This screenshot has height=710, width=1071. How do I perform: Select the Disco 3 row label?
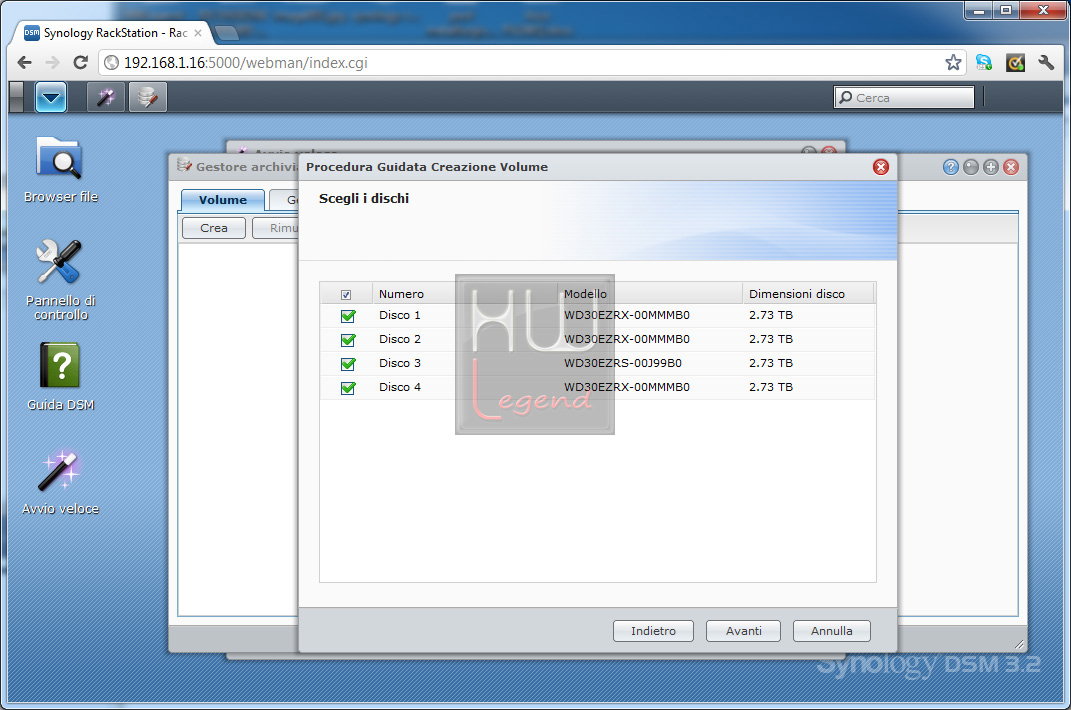(x=400, y=363)
